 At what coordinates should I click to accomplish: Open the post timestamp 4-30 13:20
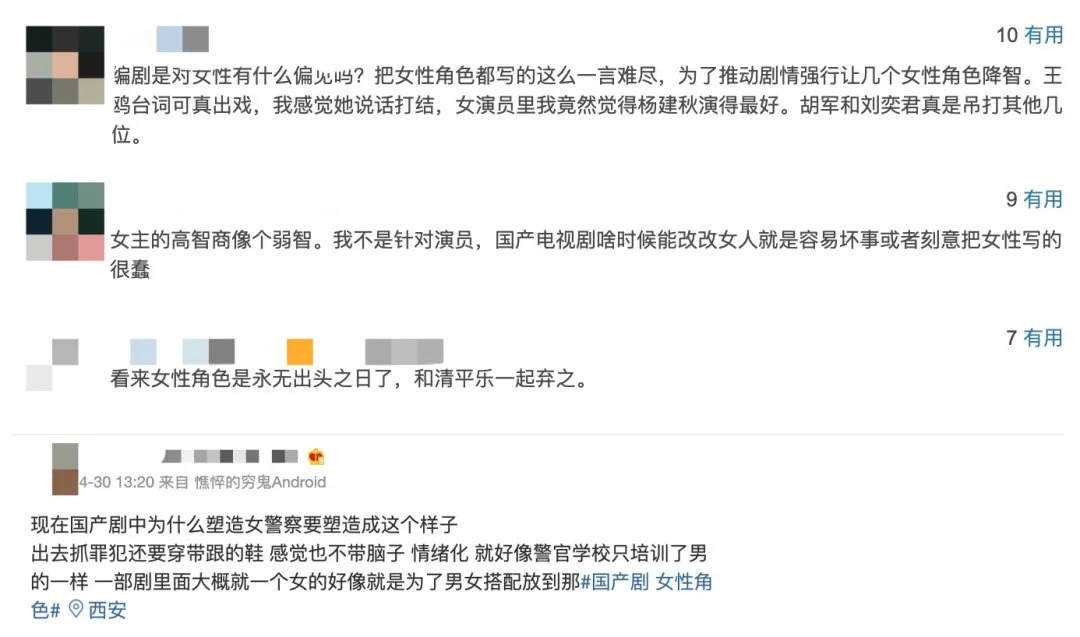115,482
